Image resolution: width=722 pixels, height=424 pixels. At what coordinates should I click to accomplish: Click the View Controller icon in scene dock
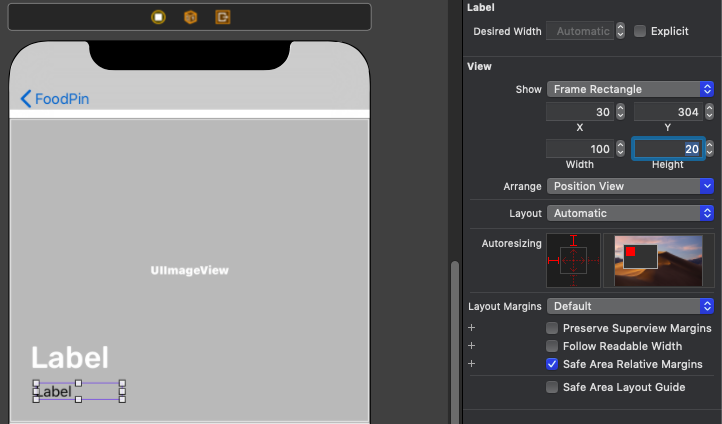point(158,17)
